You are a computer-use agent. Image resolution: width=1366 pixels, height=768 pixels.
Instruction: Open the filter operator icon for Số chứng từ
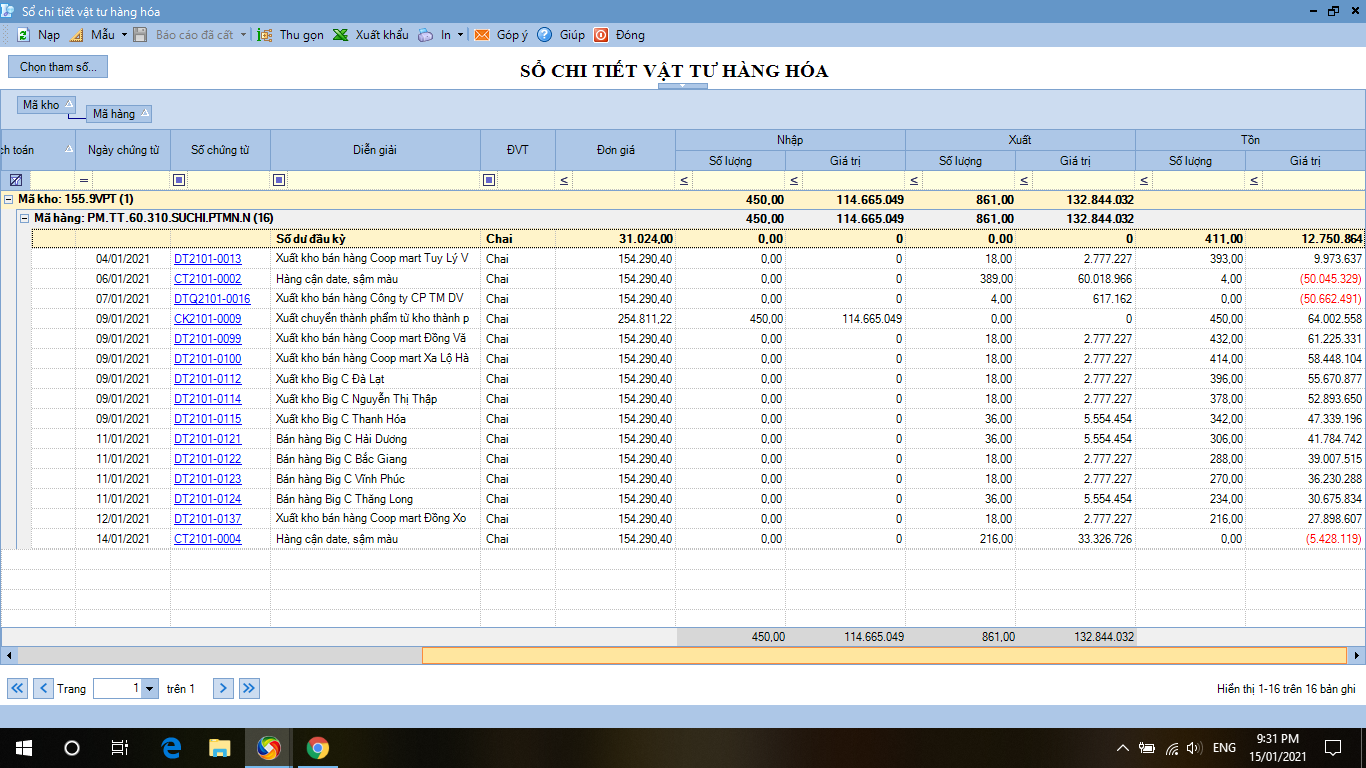click(179, 180)
